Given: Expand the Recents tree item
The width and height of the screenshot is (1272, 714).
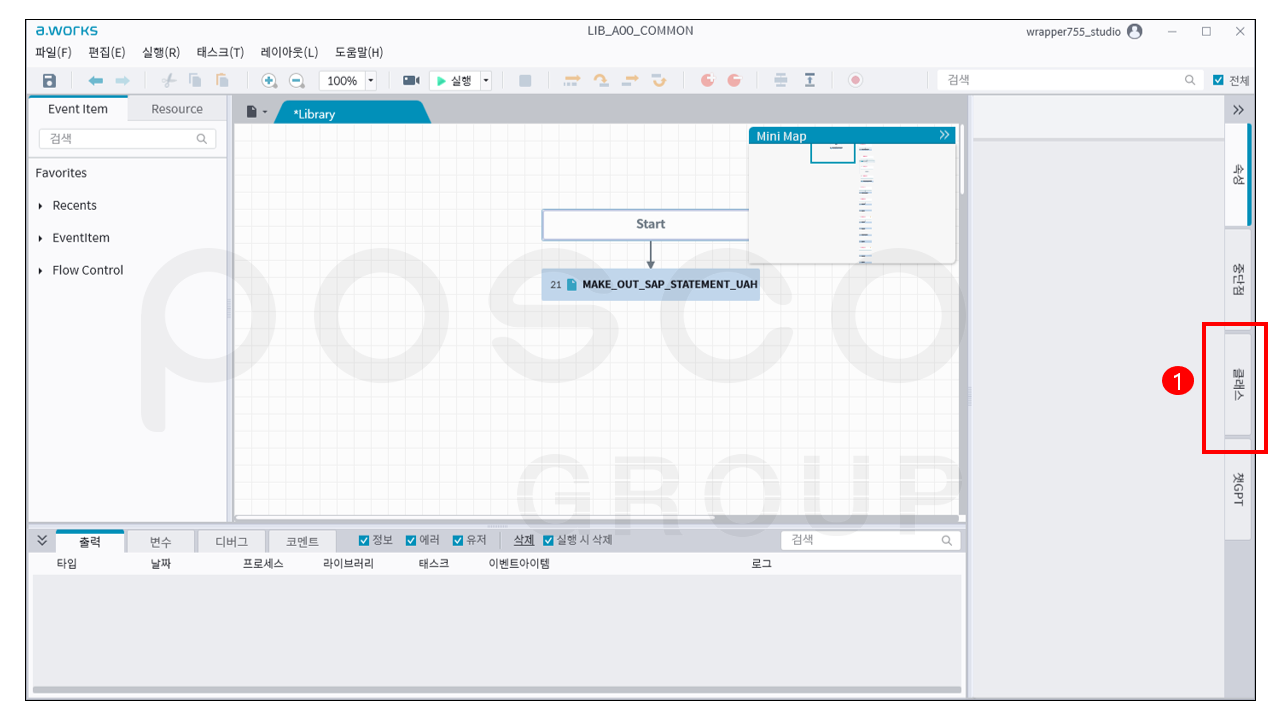Looking at the screenshot, I should coord(41,206).
